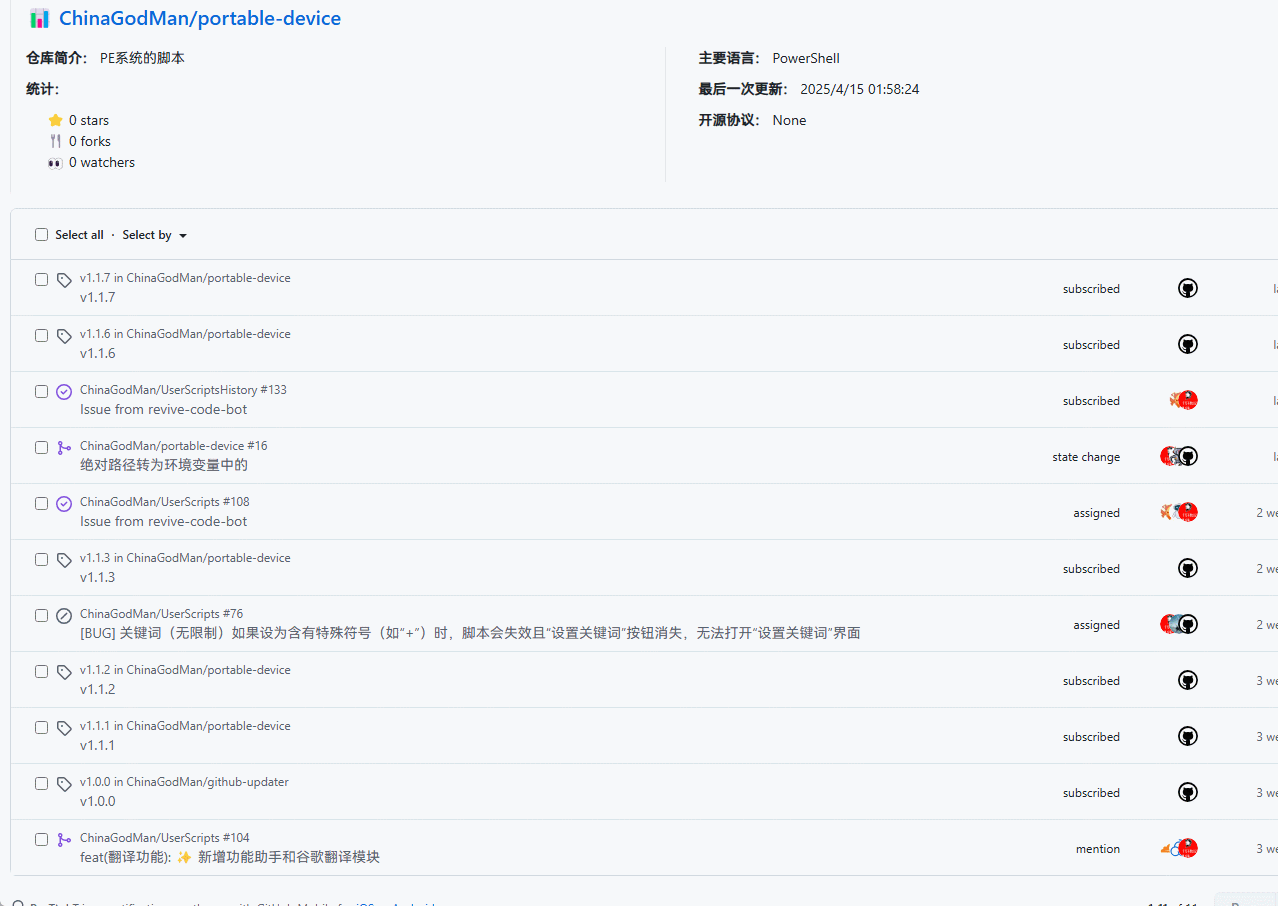This screenshot has width=1278, height=906.
Task: Click GitHub avatar in v1.0.0 row
Action: tap(1188, 792)
